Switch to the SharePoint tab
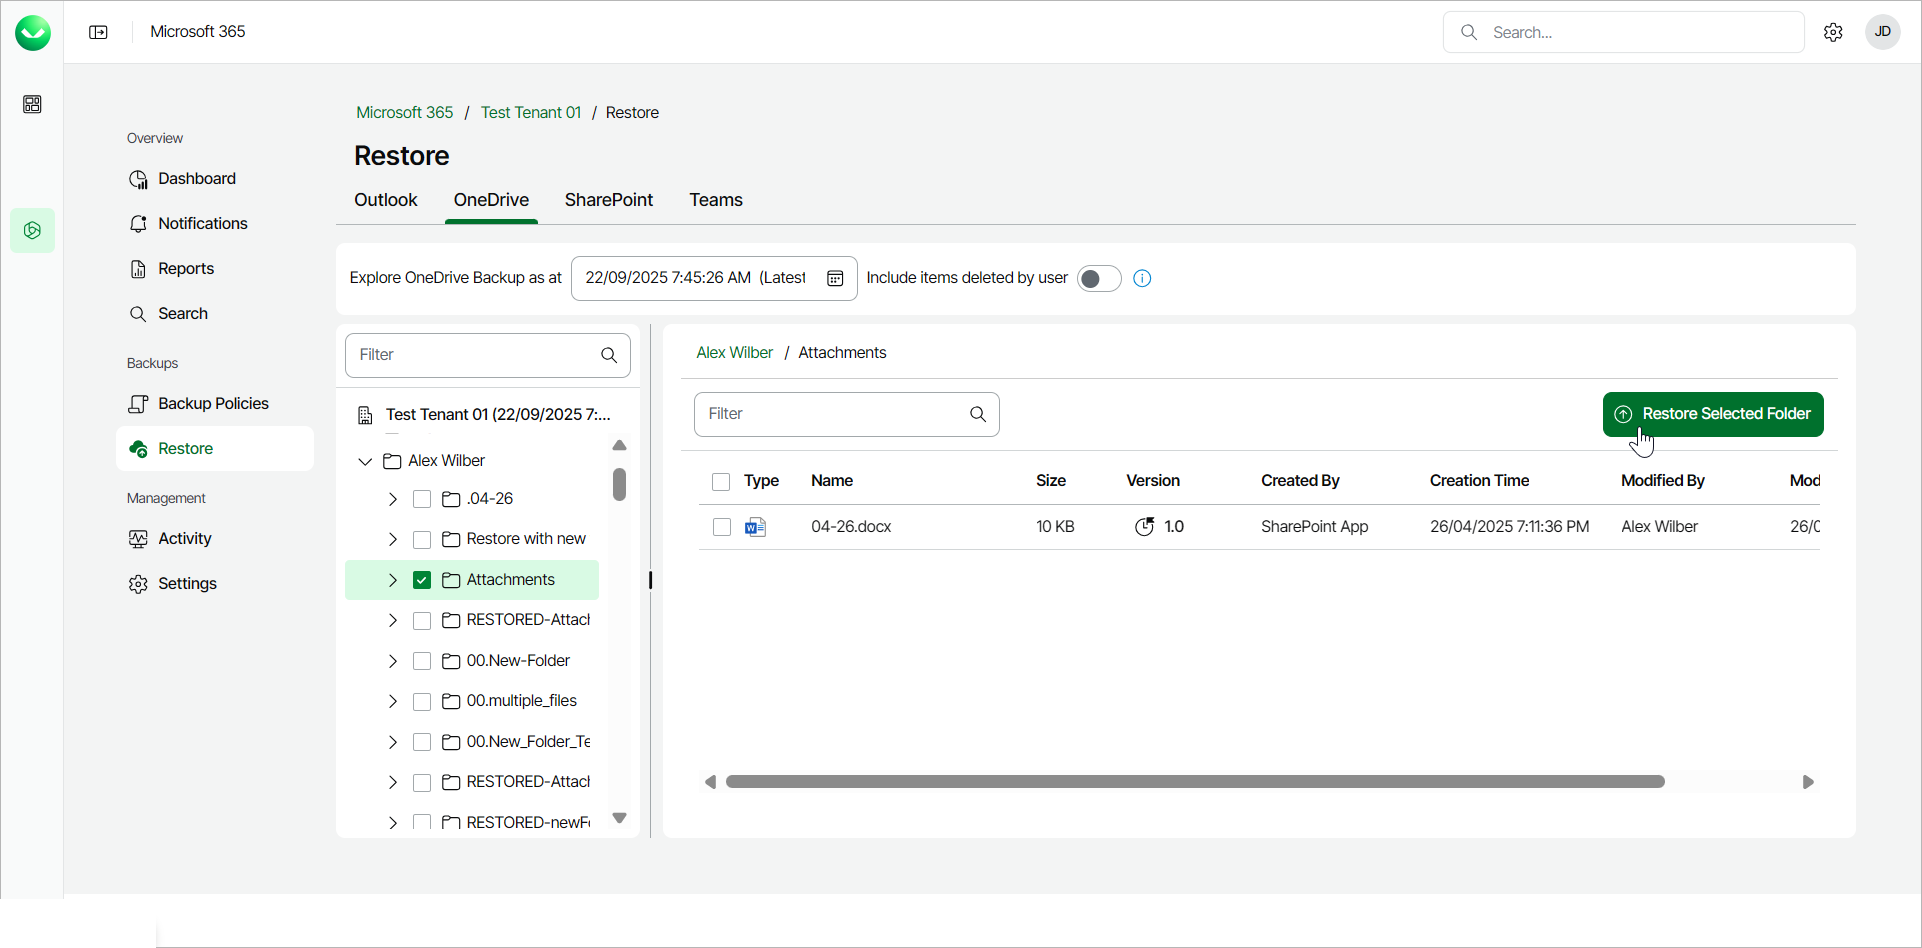 pos(608,200)
